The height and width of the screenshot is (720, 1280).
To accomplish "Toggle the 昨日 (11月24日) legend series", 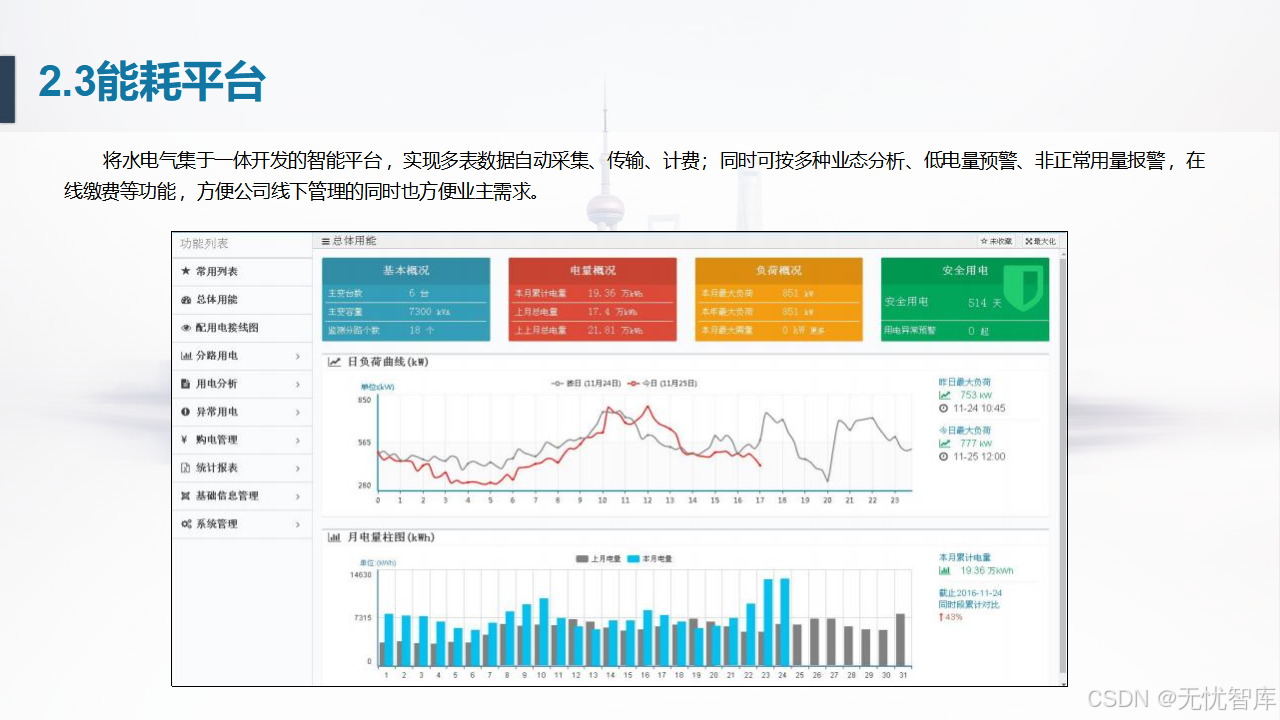I will click(586, 383).
